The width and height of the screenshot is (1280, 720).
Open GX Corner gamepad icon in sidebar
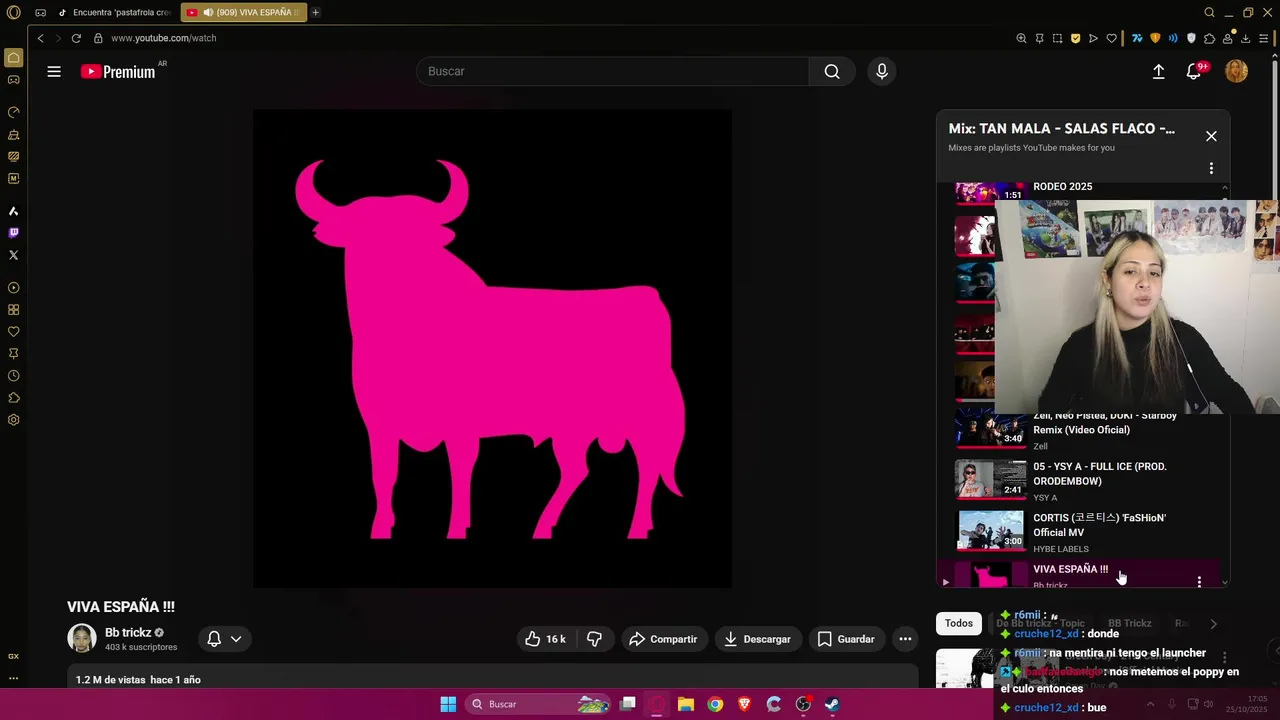click(x=14, y=79)
